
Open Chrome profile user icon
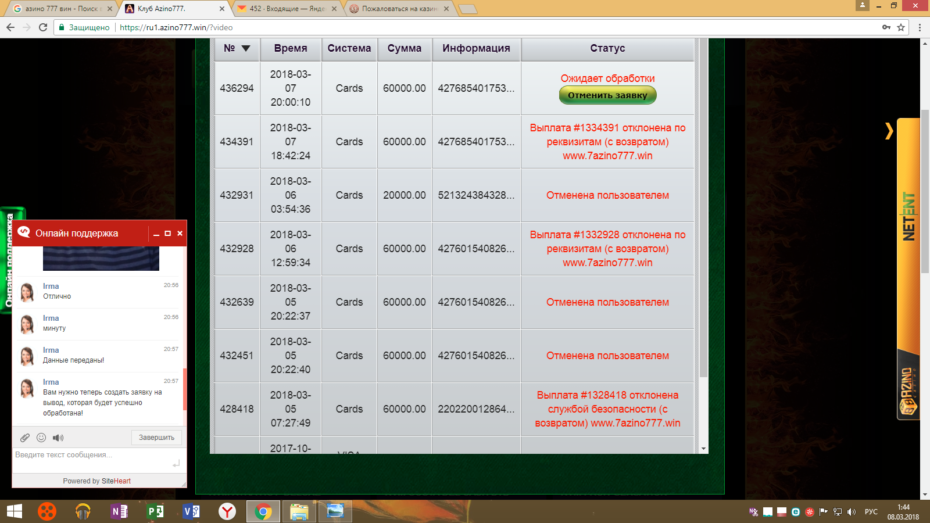(x=862, y=5)
